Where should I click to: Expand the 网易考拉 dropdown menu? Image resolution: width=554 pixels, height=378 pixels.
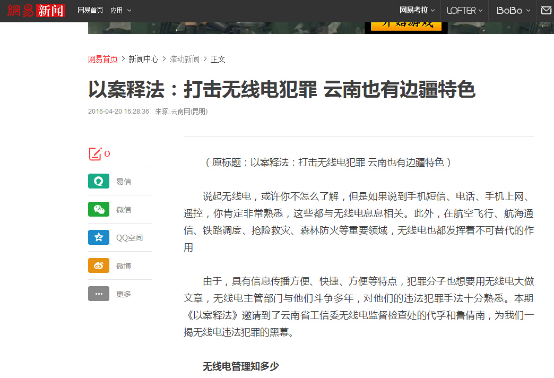(417, 10)
